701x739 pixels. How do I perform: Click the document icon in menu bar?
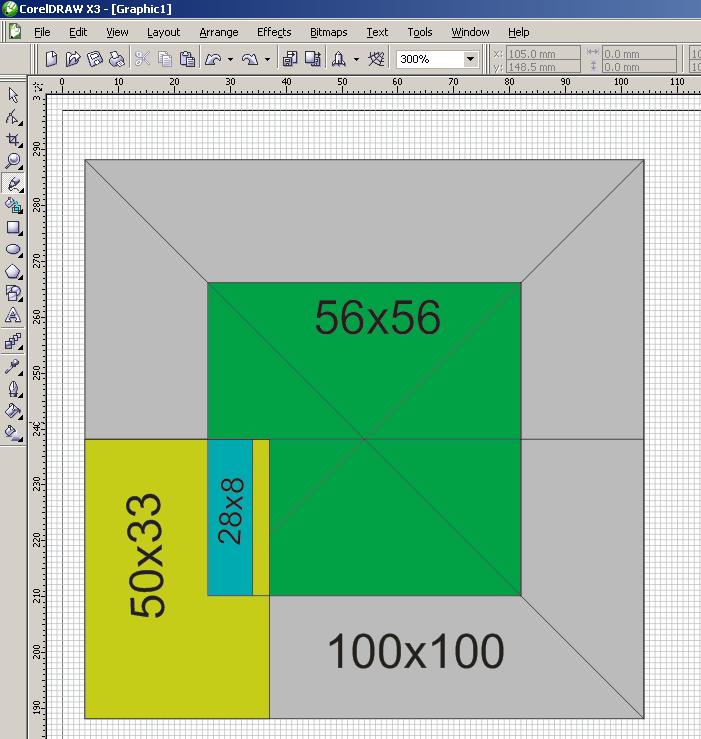15,32
